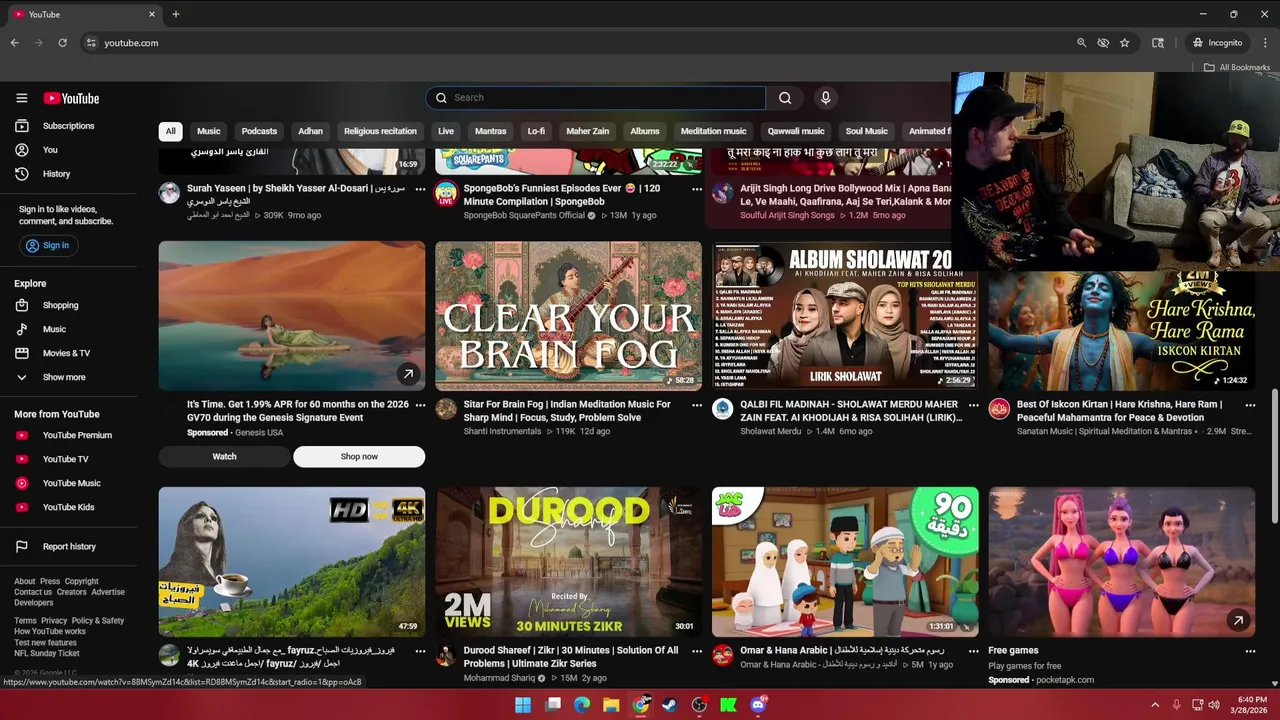
Task: Select the Lo-fi filter chip
Action: click(536, 131)
